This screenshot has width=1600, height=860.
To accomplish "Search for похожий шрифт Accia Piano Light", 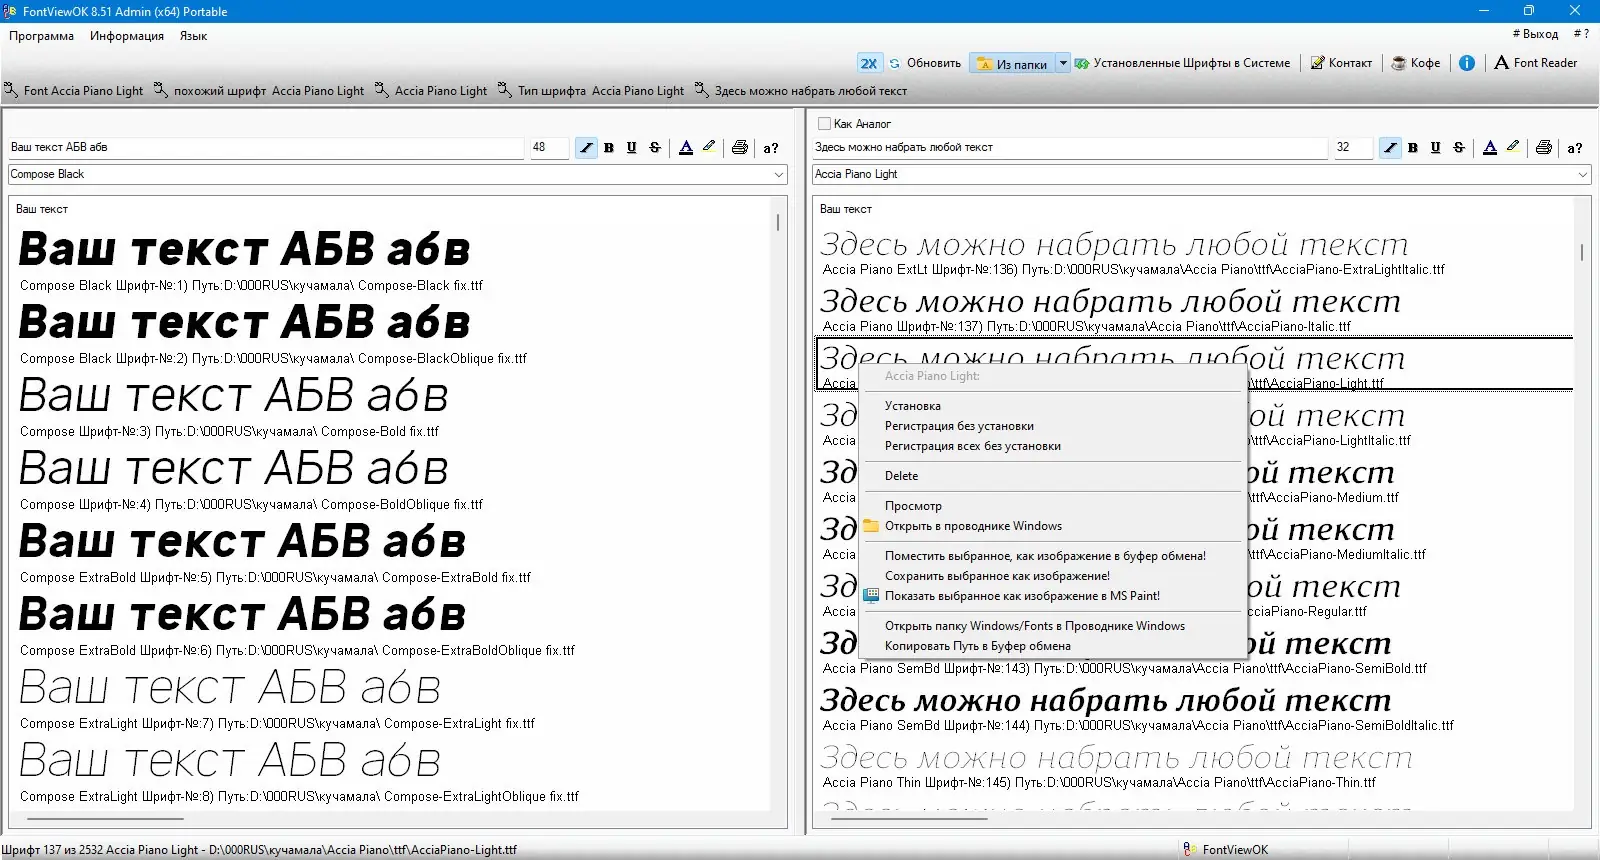I will (x=259, y=91).
